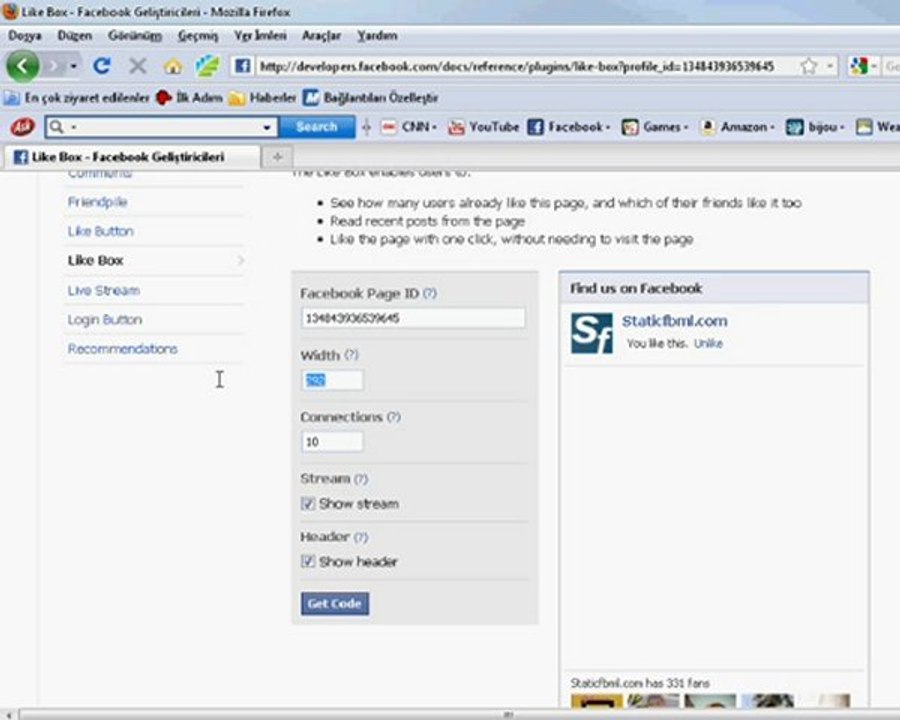Click the Unlike link
The height and width of the screenshot is (720, 900).
(708, 343)
